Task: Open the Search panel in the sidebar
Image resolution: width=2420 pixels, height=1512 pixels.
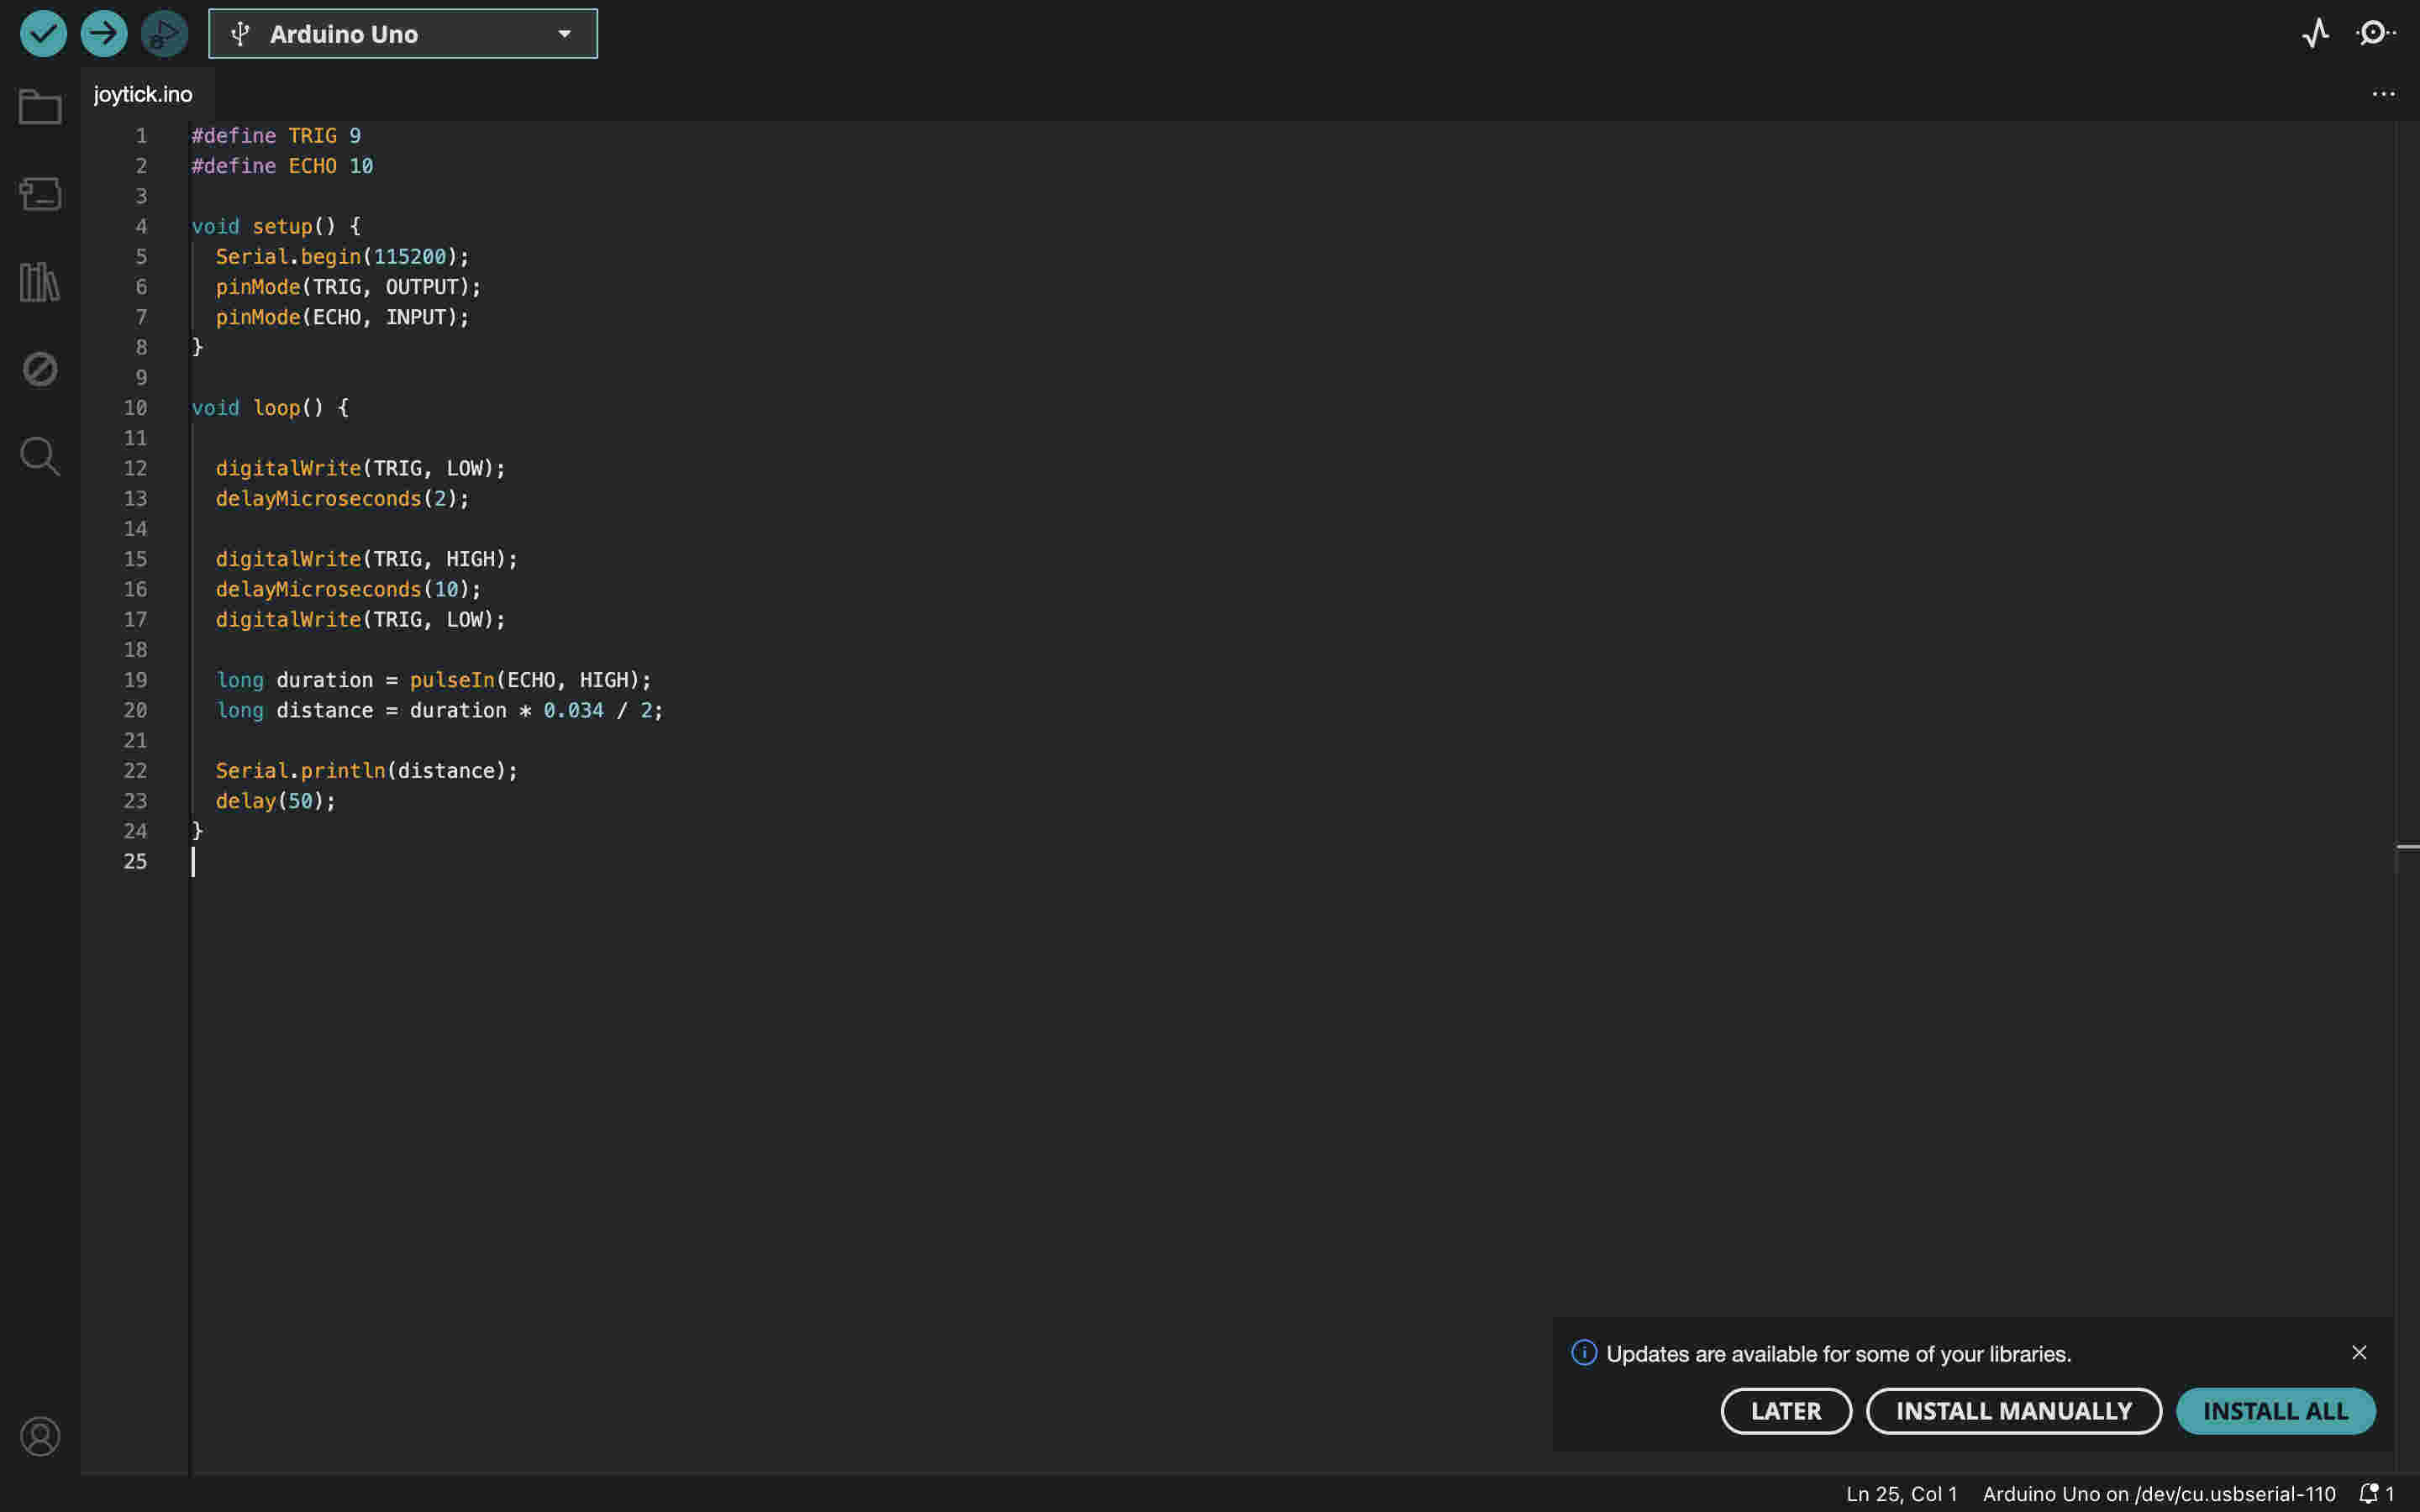Action: tap(40, 456)
